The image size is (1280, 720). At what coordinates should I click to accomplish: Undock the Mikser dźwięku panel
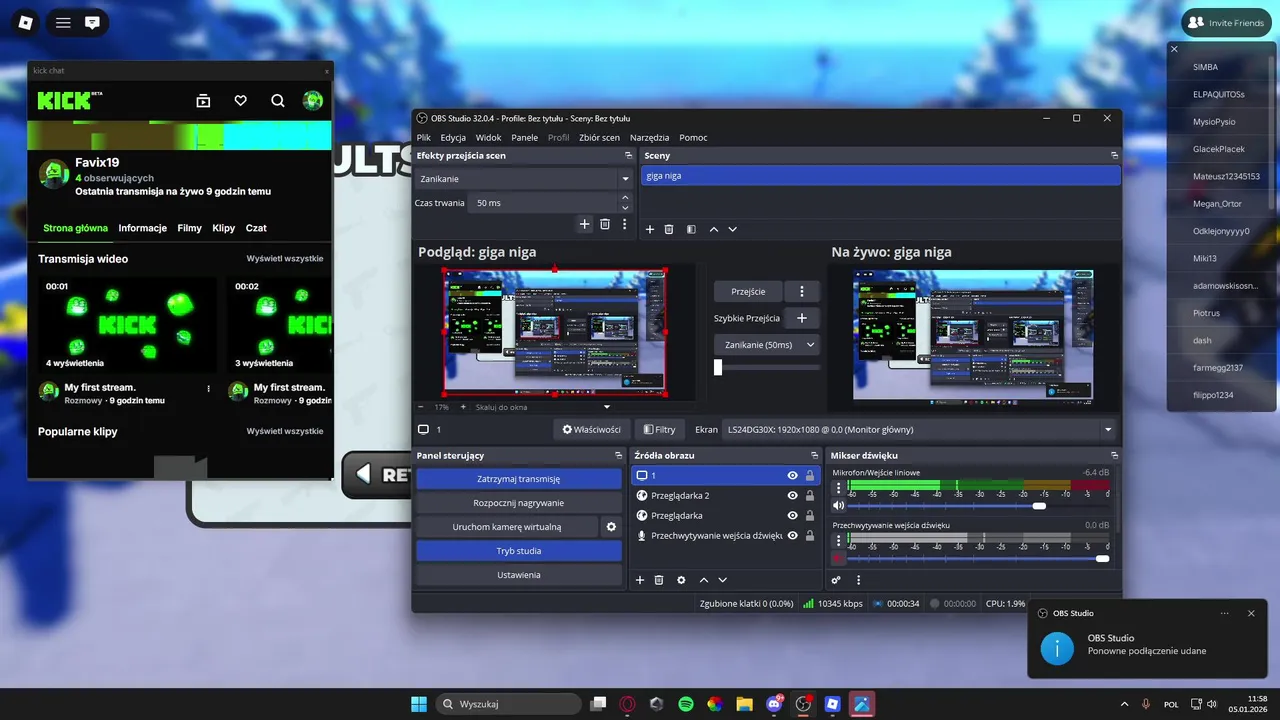[x=1114, y=455]
